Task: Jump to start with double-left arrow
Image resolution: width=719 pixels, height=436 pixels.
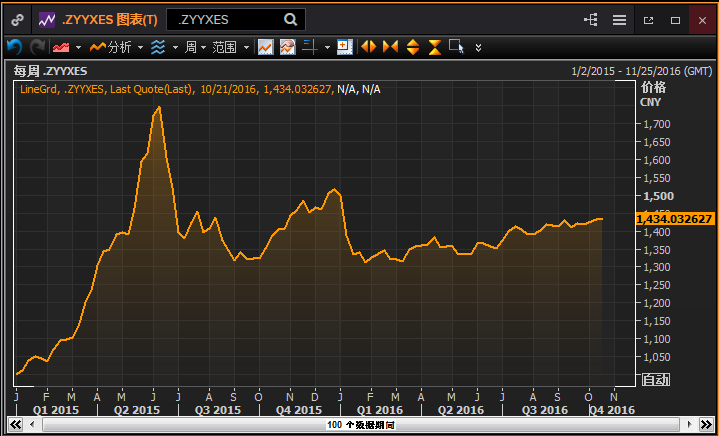Action: pyautogui.click(x=15, y=424)
